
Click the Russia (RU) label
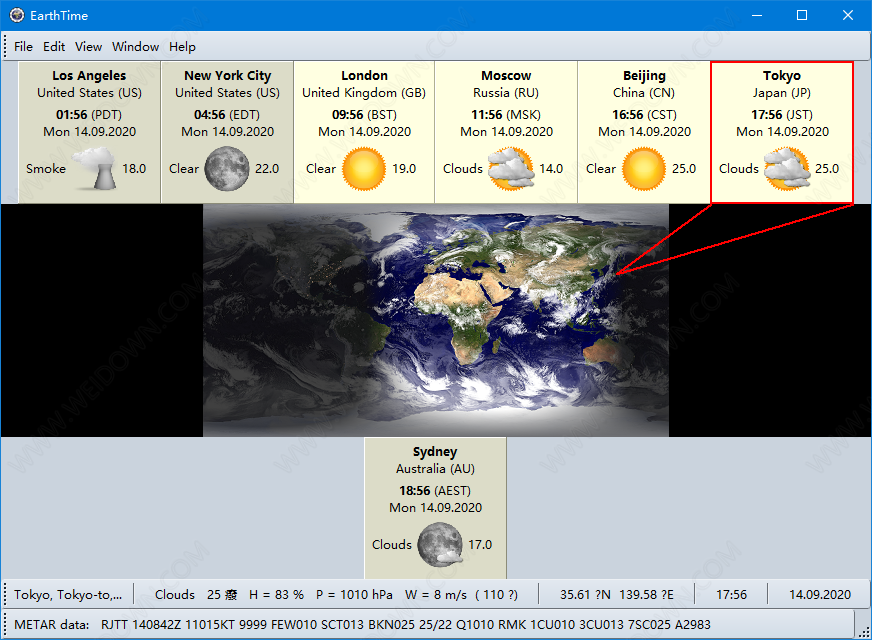click(x=506, y=93)
